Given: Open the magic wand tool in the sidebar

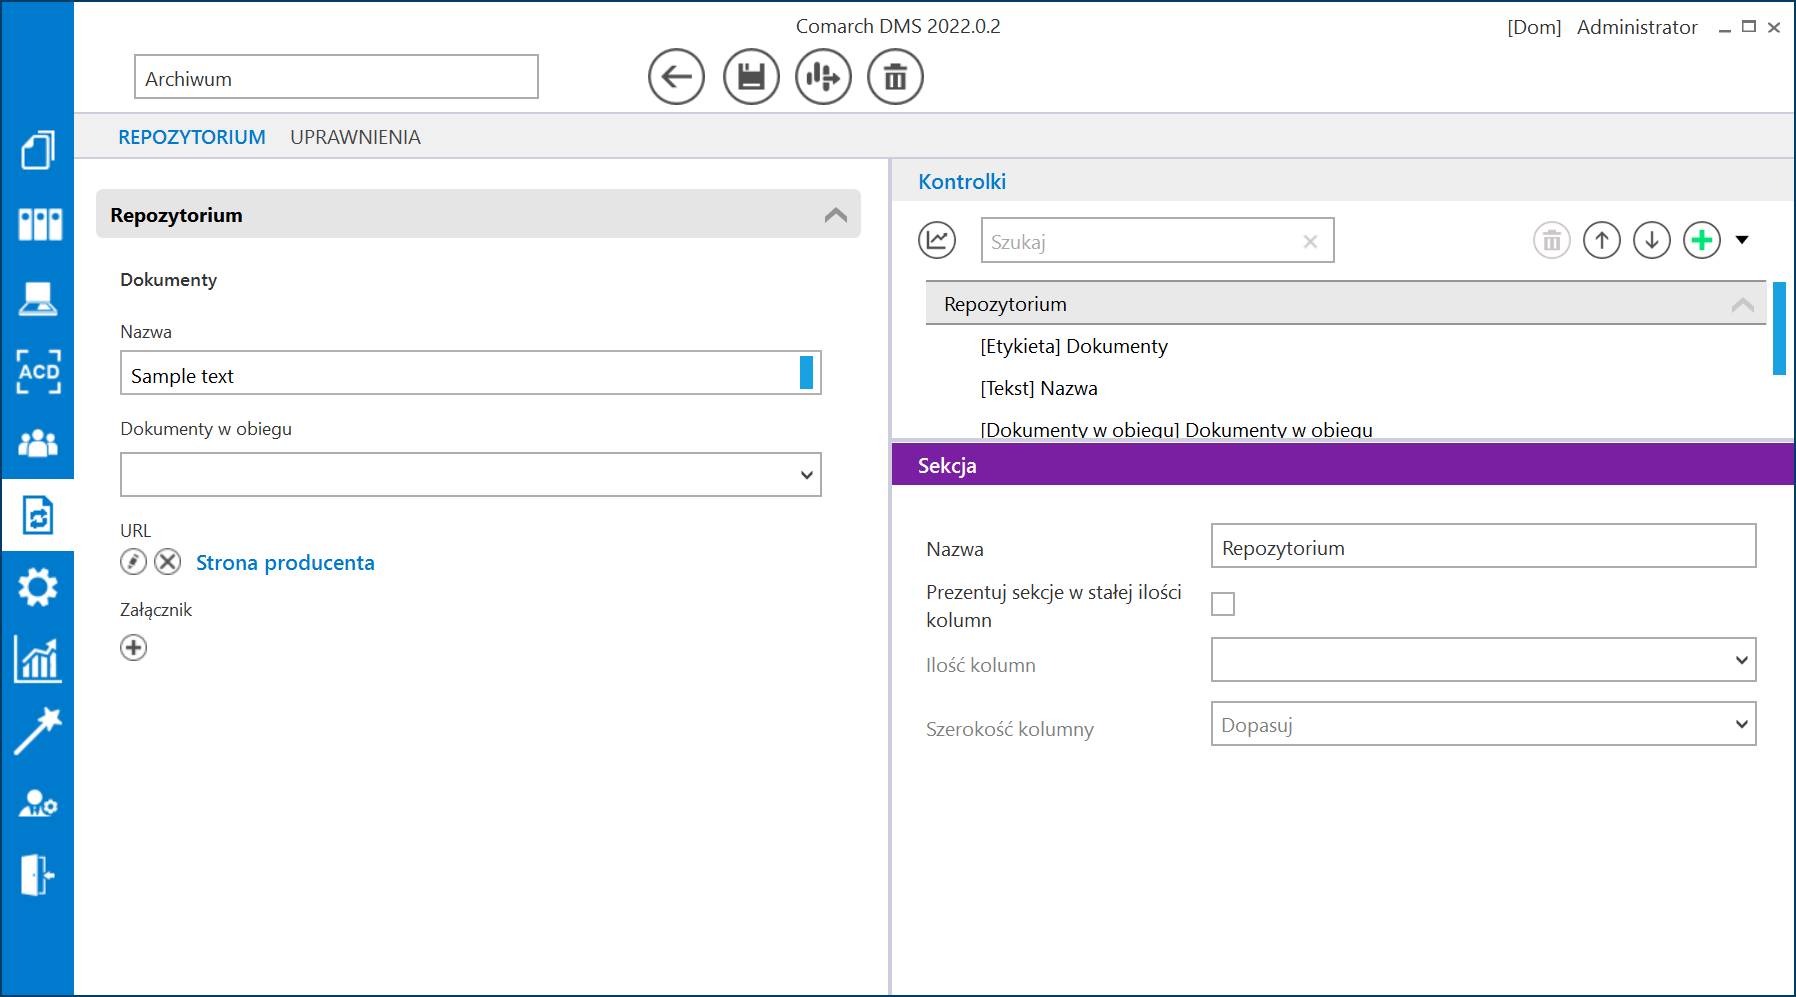Looking at the screenshot, I should (x=38, y=731).
